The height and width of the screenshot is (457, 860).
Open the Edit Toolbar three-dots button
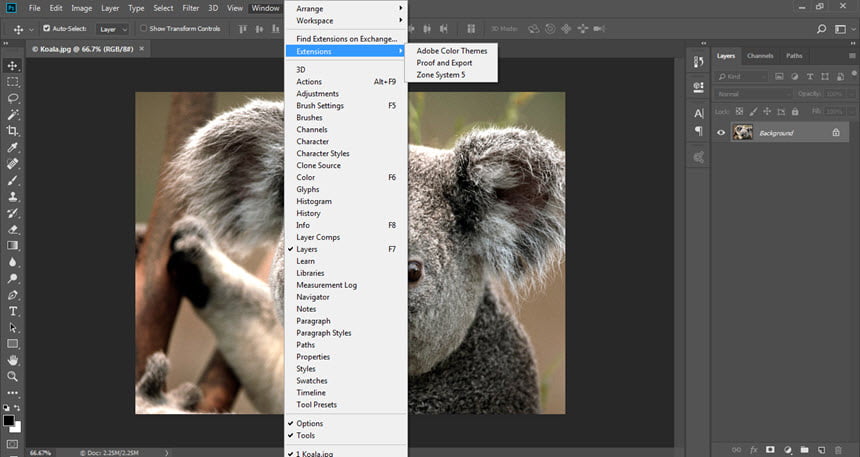12,393
